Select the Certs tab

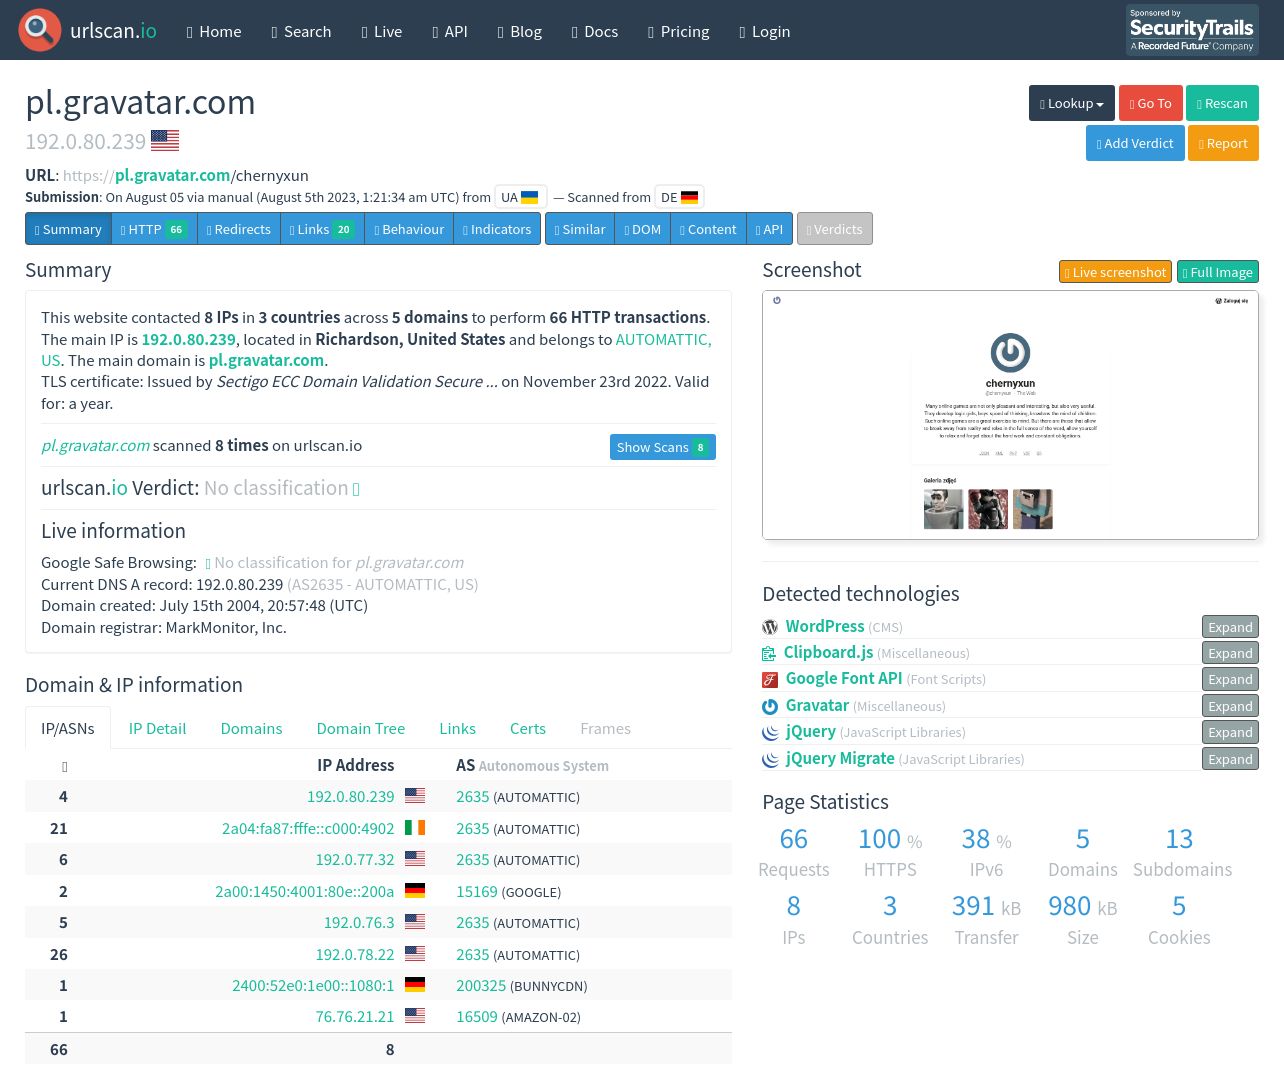coord(528,728)
